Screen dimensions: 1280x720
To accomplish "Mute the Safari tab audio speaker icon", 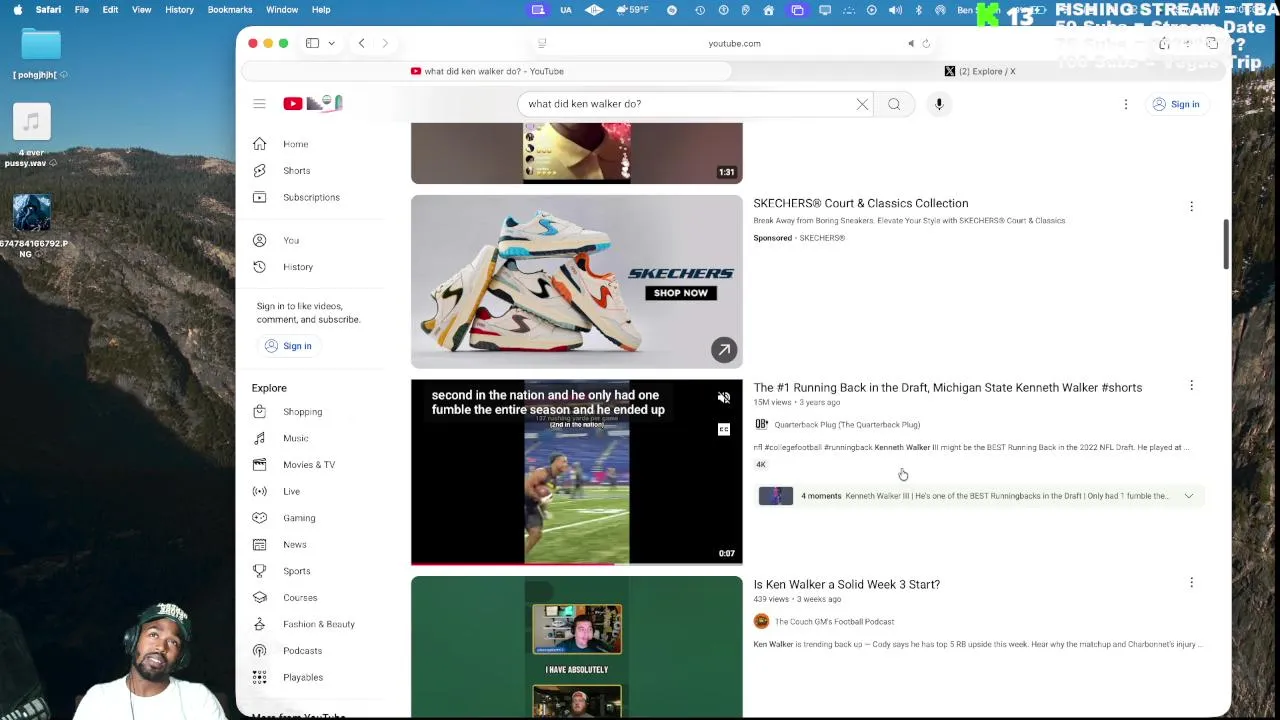I will (911, 43).
